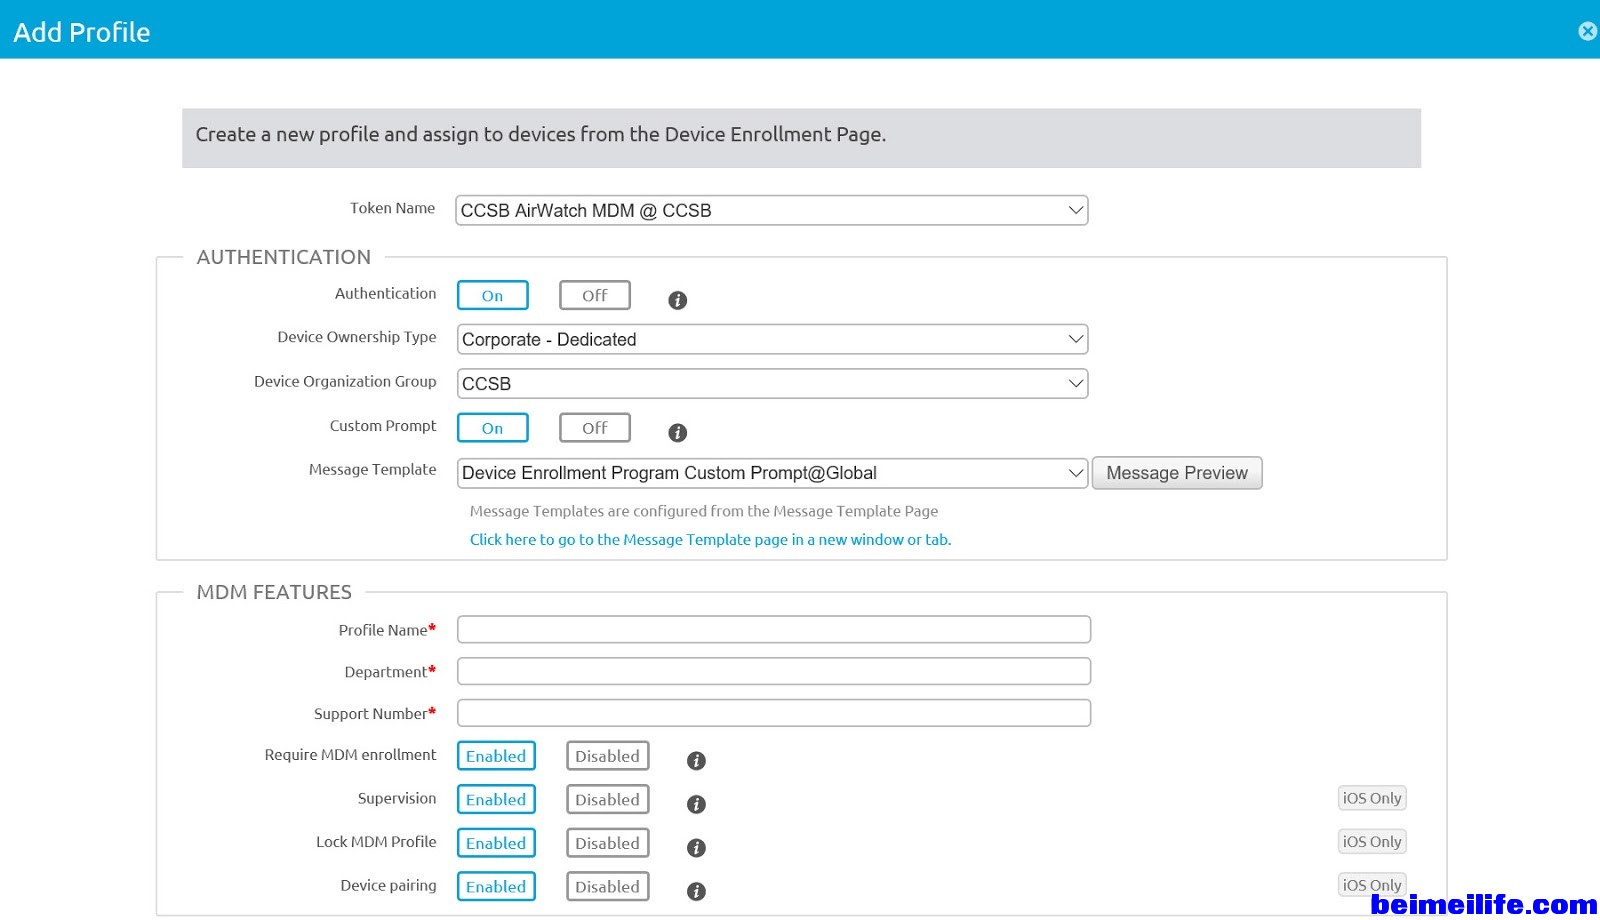Turn Authentication Off

[x=594, y=296]
